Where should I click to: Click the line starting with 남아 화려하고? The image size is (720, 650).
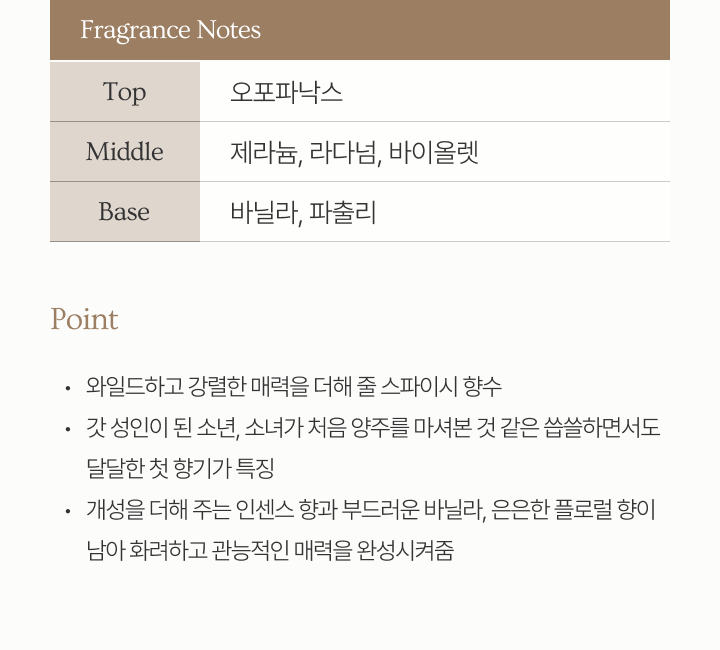270,551
